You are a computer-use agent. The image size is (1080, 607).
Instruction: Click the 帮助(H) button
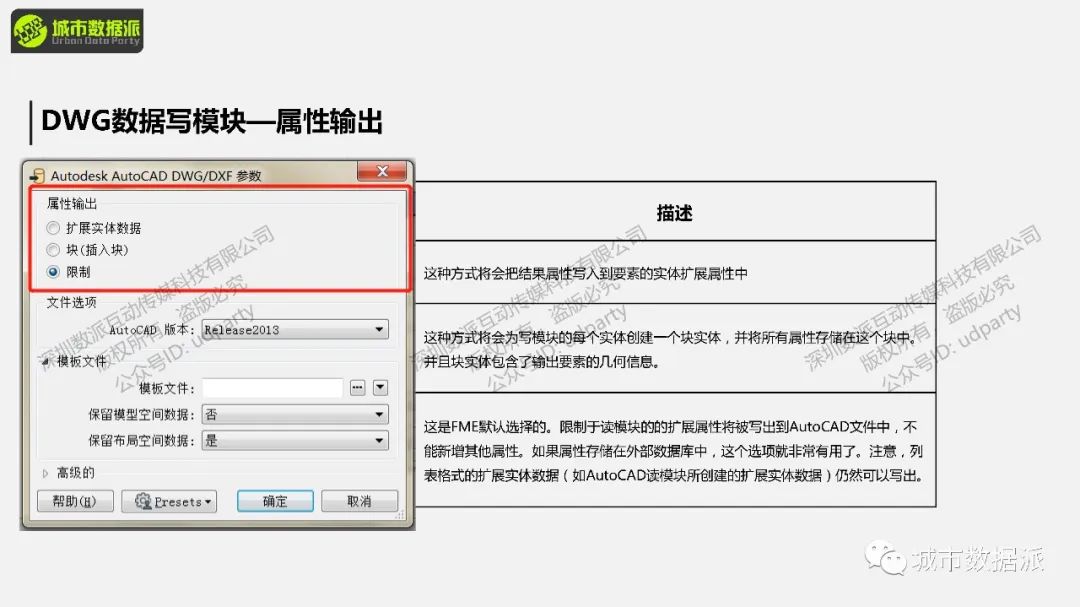(75, 502)
